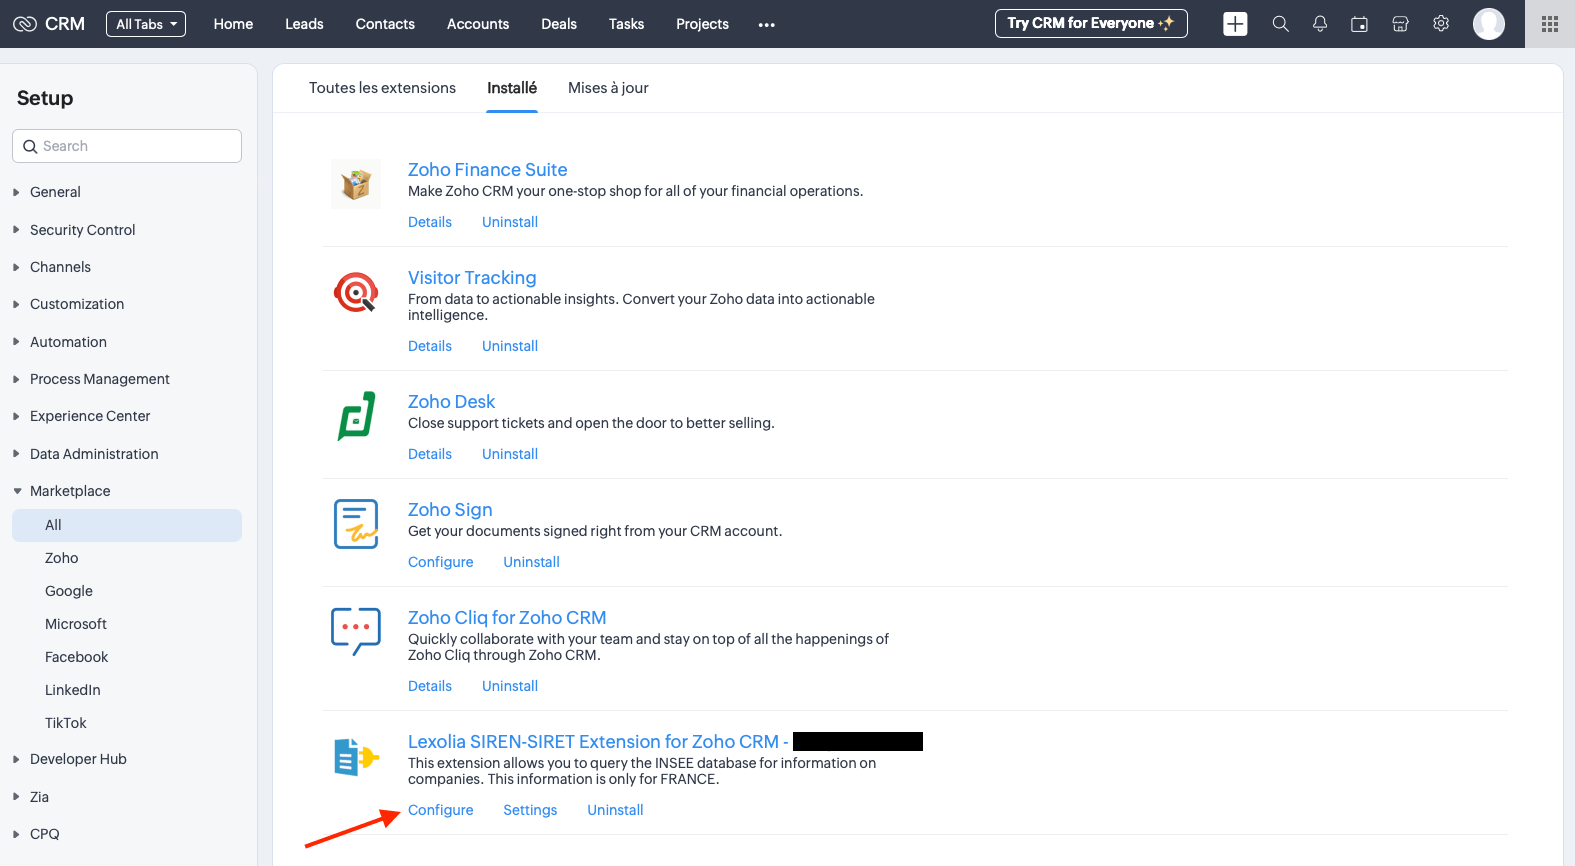
Task: Uninstall the Lexolia SIREN-SIRET extension
Action: point(615,810)
